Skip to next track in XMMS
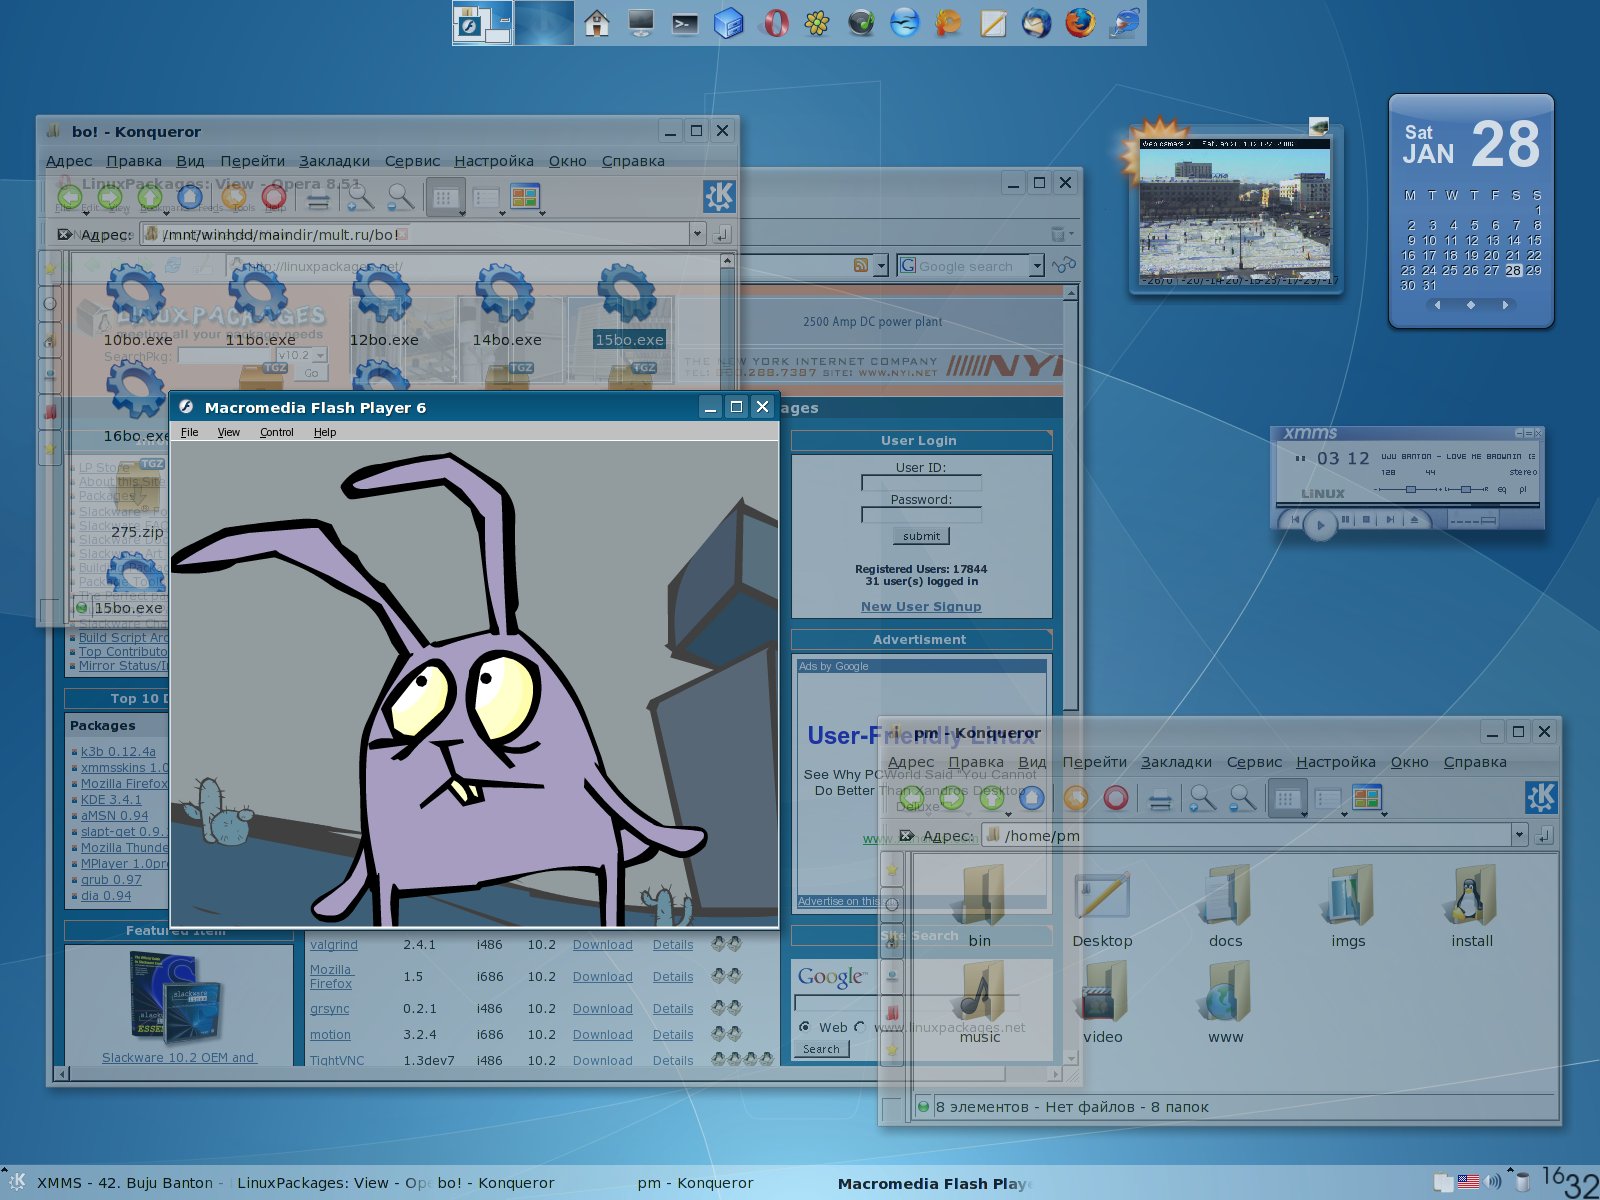This screenshot has width=1600, height=1200. pyautogui.click(x=1390, y=519)
